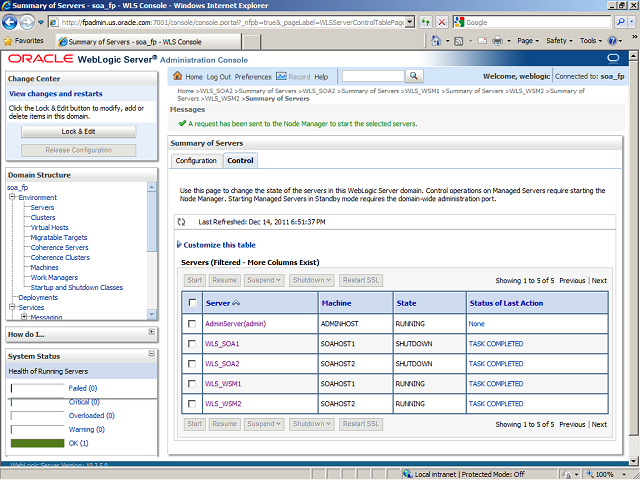Open the browser Safety menu
Viewport: 640px width, 480px height.
pos(560,41)
